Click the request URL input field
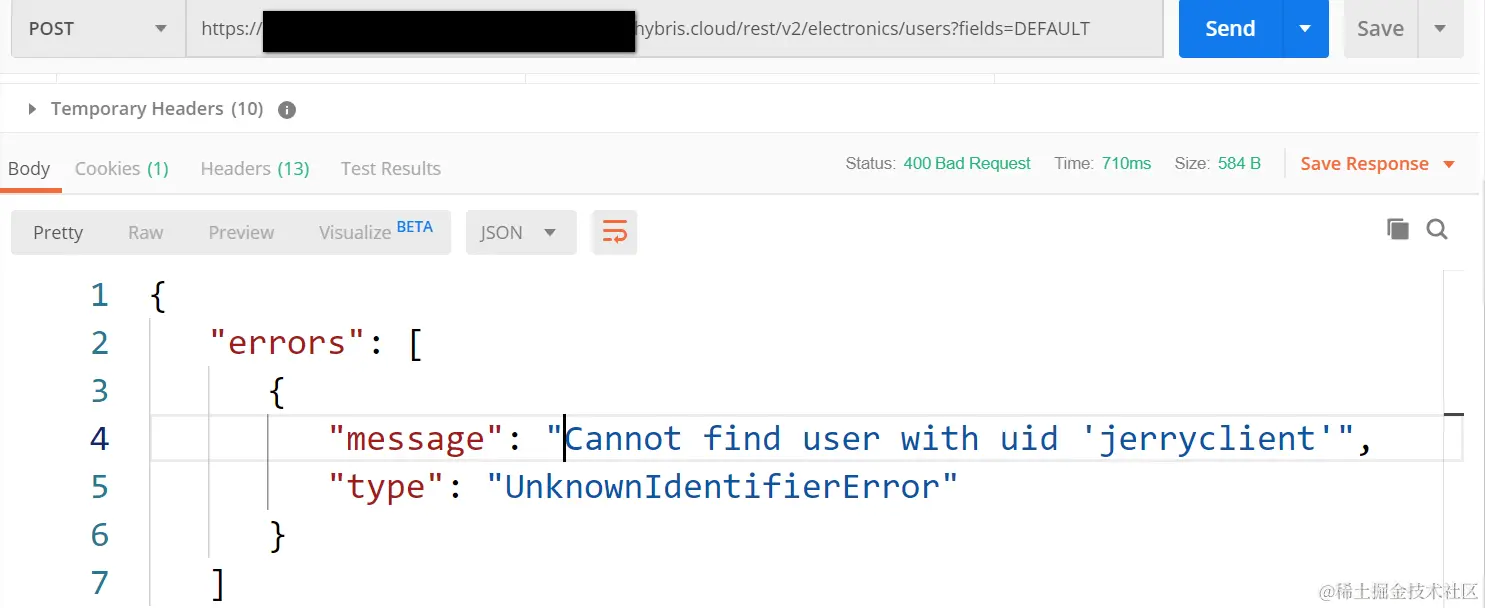1485x608 pixels. 674,29
